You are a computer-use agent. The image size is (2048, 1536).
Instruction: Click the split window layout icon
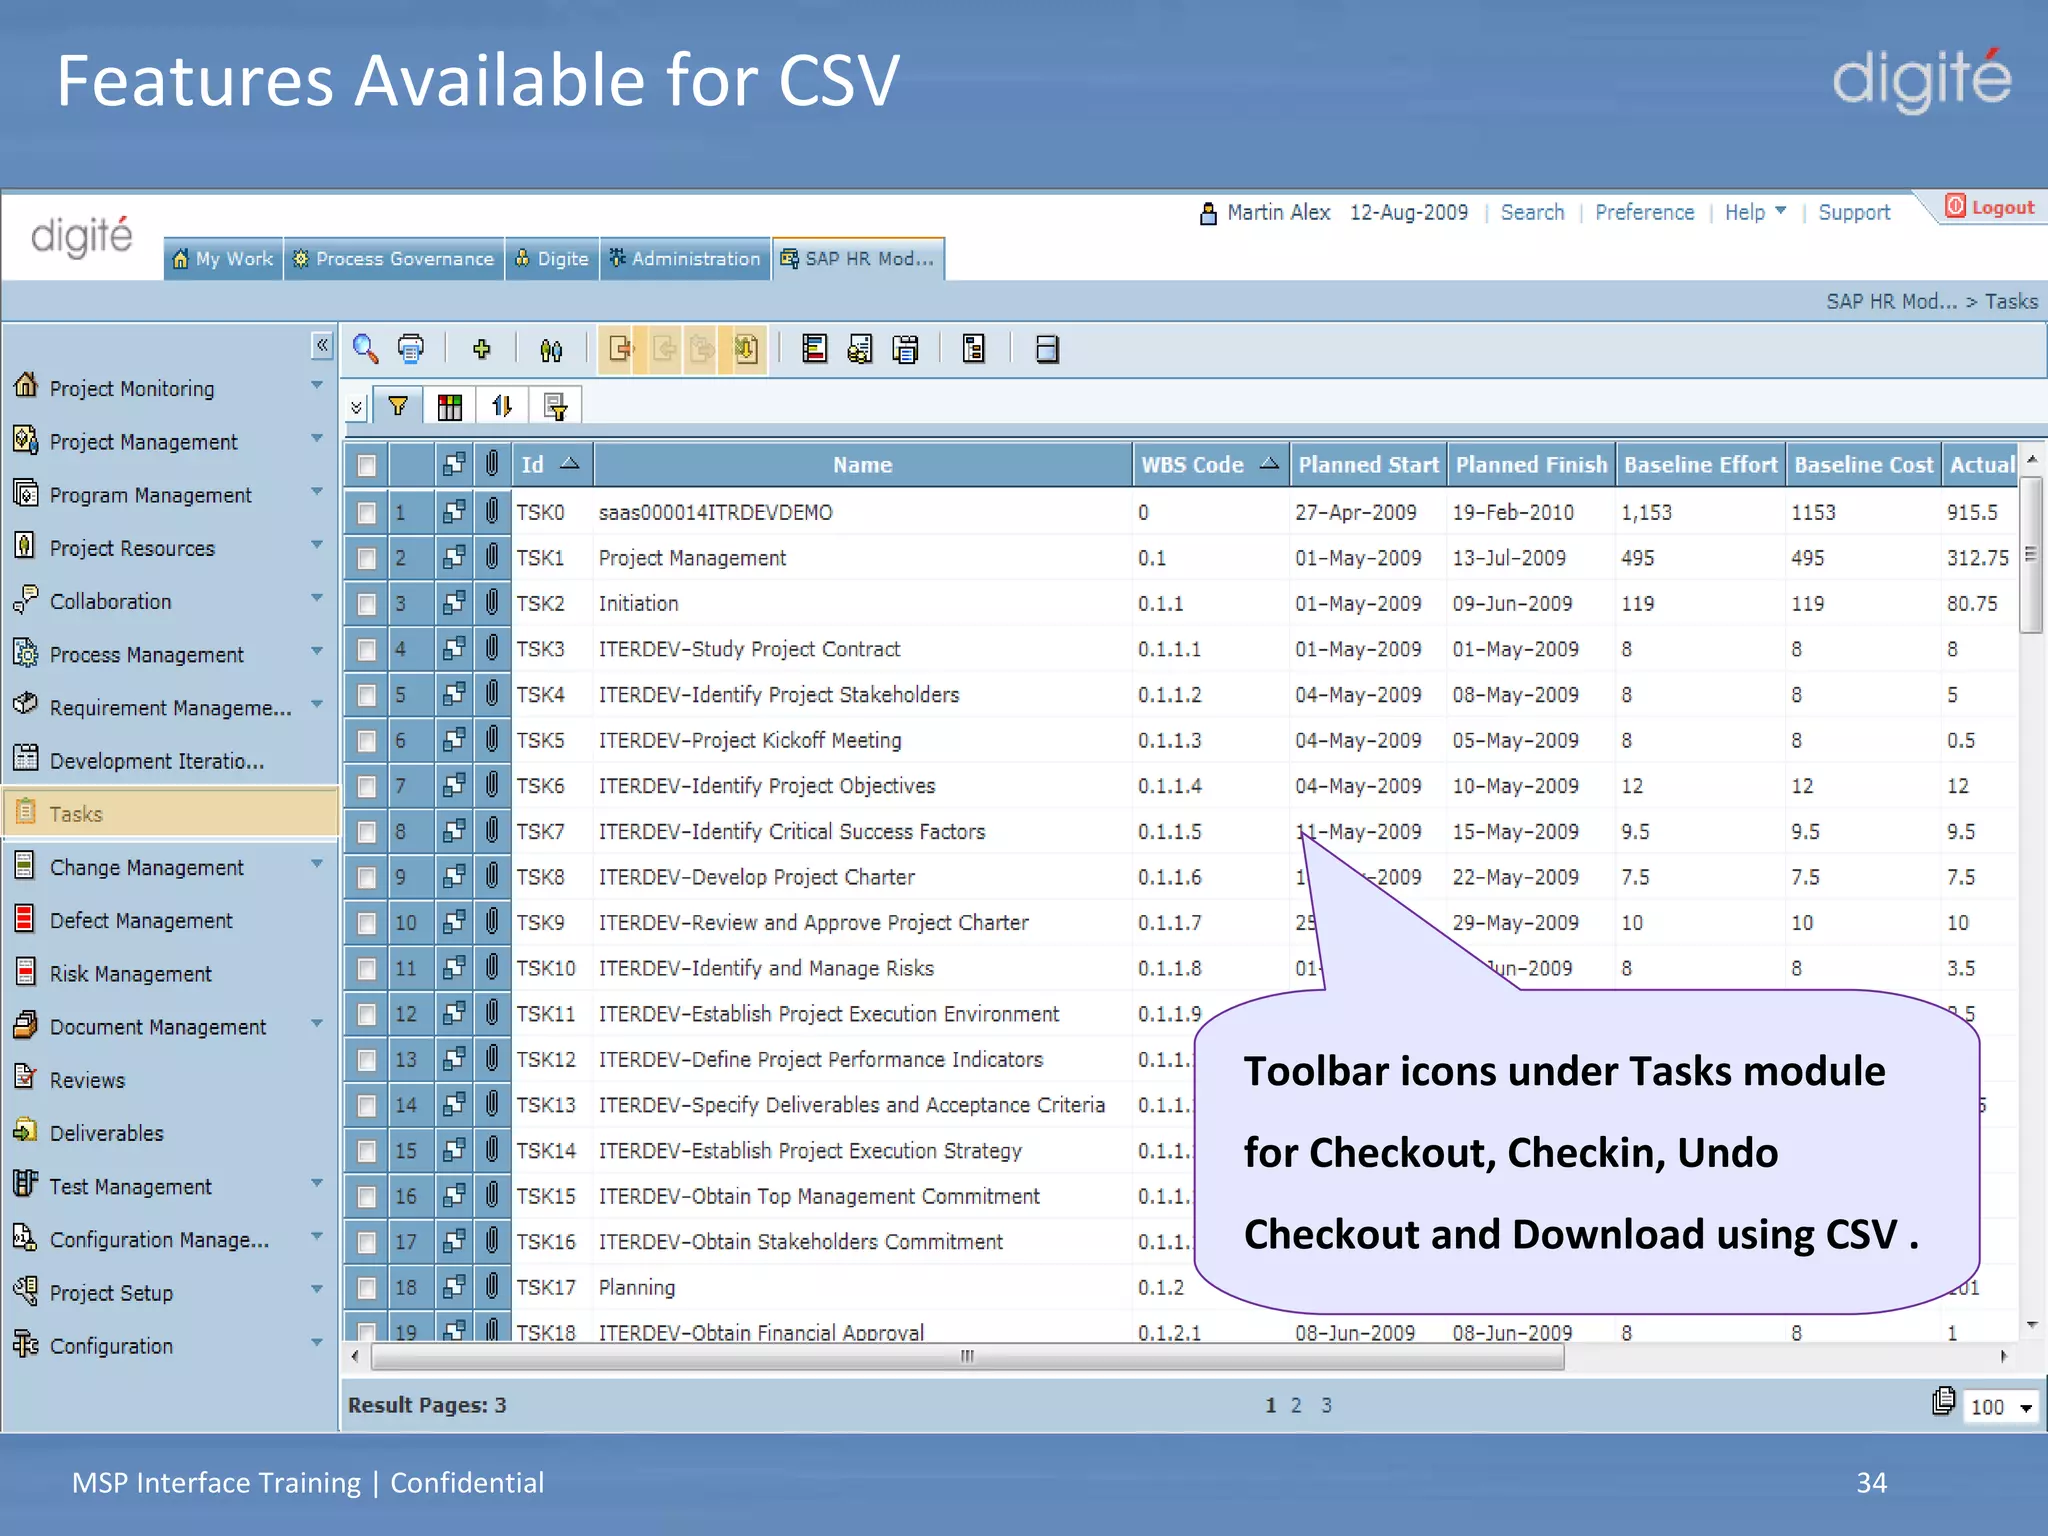pos(1047,349)
